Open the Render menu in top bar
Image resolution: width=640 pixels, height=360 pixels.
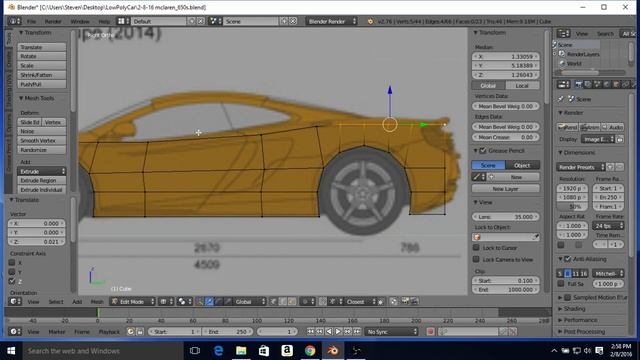point(53,21)
